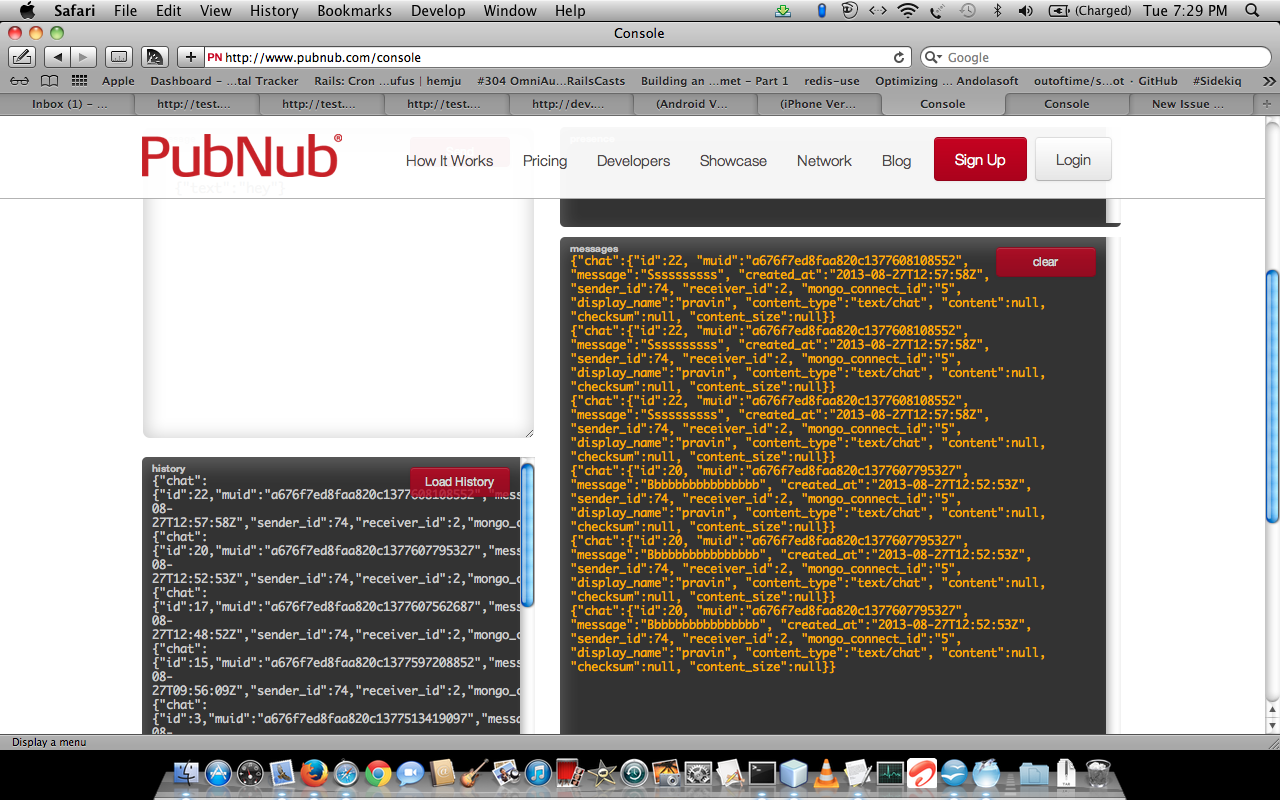Clear messages with the clear button
Screen dimensions: 1280x800
pos(1045,262)
